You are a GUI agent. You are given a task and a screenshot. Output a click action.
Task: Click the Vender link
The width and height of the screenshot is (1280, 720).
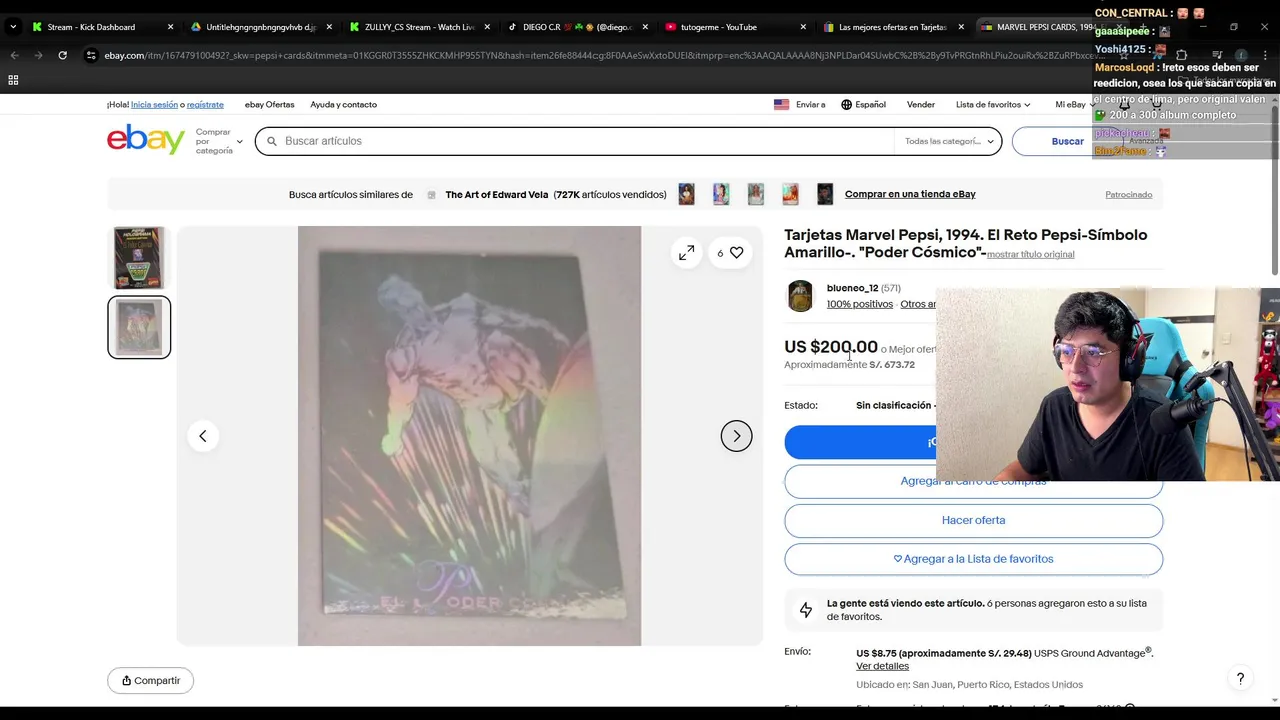click(921, 104)
